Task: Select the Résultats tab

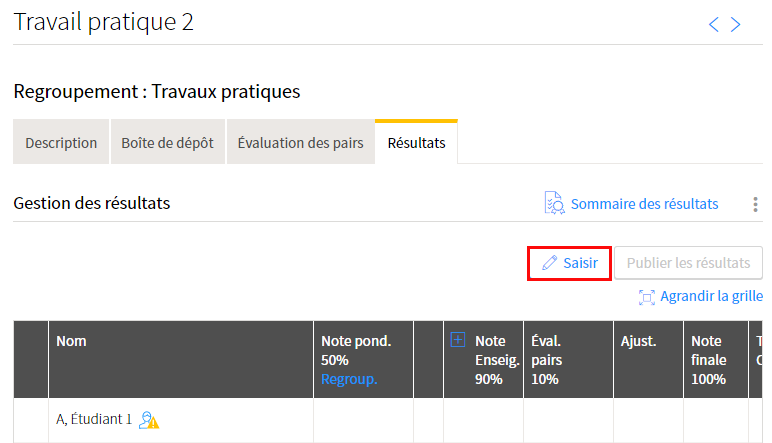Action: click(x=416, y=143)
